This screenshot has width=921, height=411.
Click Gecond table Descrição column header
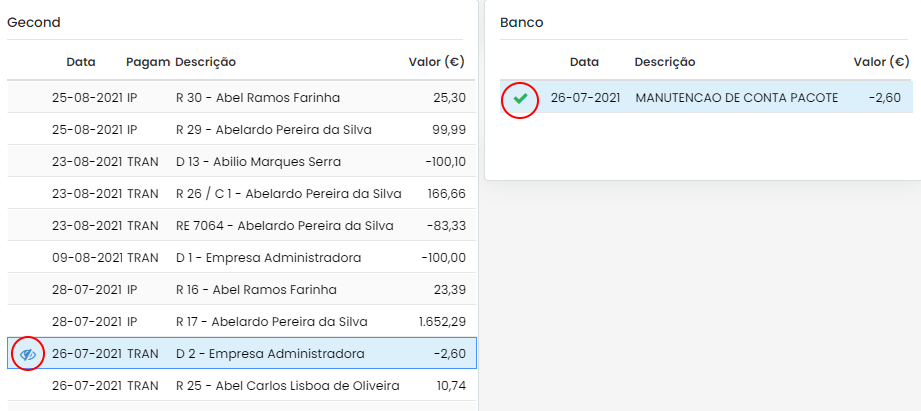point(206,62)
